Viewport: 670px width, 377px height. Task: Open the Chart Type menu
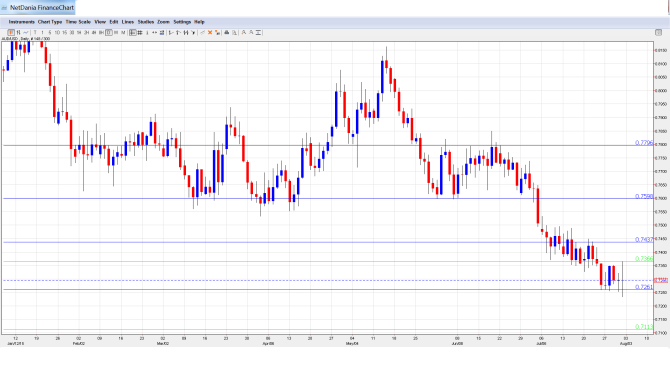click(50, 22)
